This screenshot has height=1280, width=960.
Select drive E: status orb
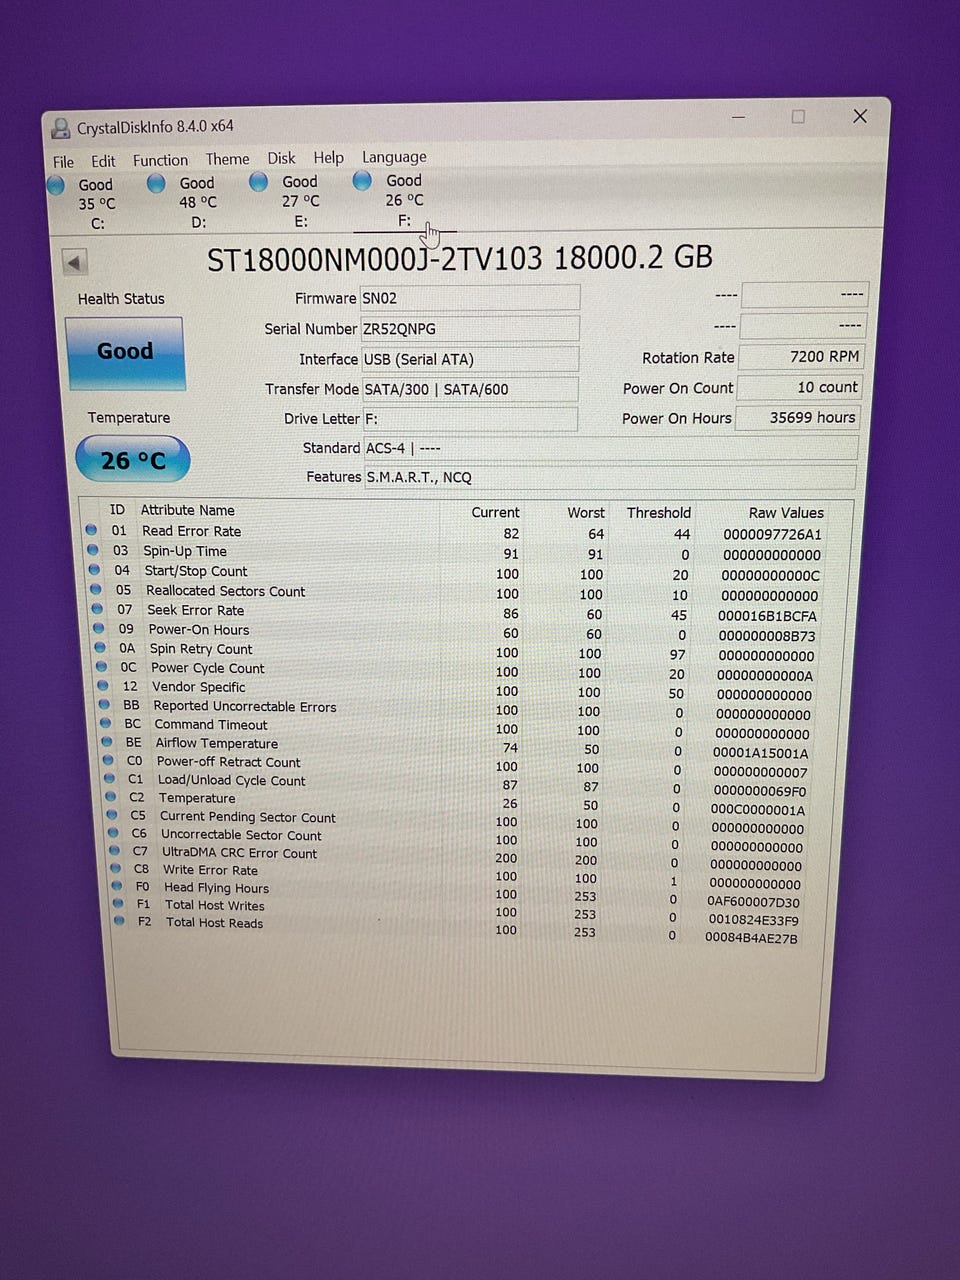click(258, 181)
